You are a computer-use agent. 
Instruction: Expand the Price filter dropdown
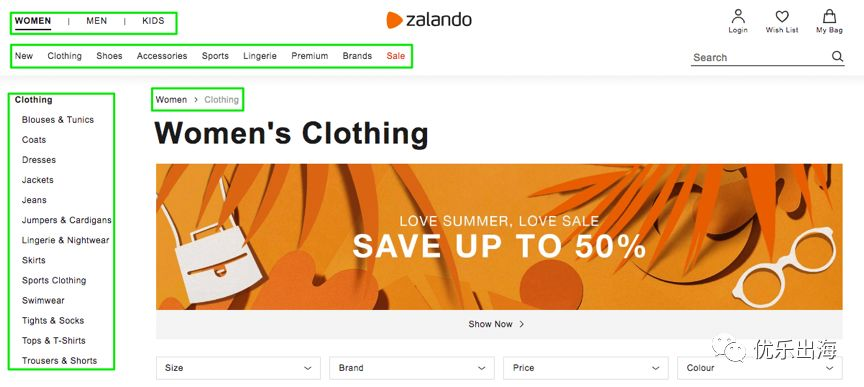(585, 368)
